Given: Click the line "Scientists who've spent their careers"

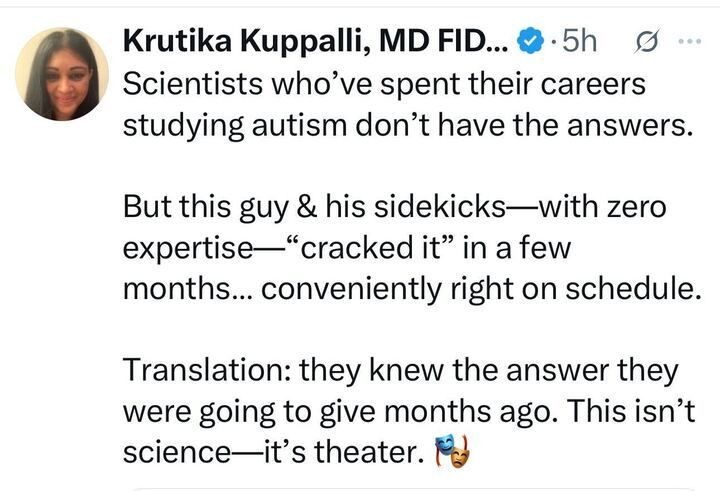Looking at the screenshot, I should click(x=384, y=84).
